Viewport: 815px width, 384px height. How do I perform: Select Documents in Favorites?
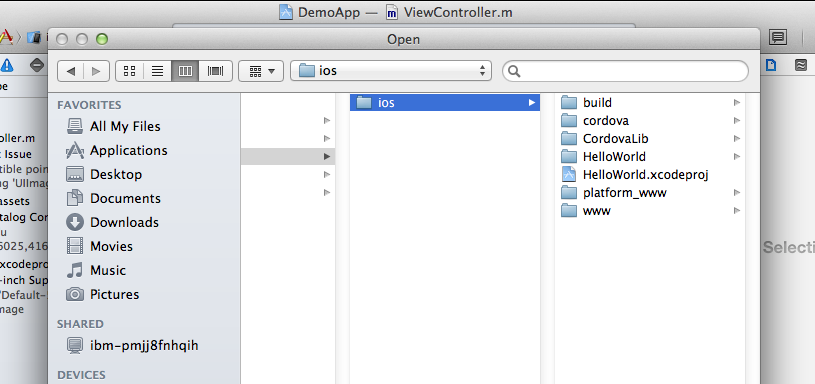[125, 198]
